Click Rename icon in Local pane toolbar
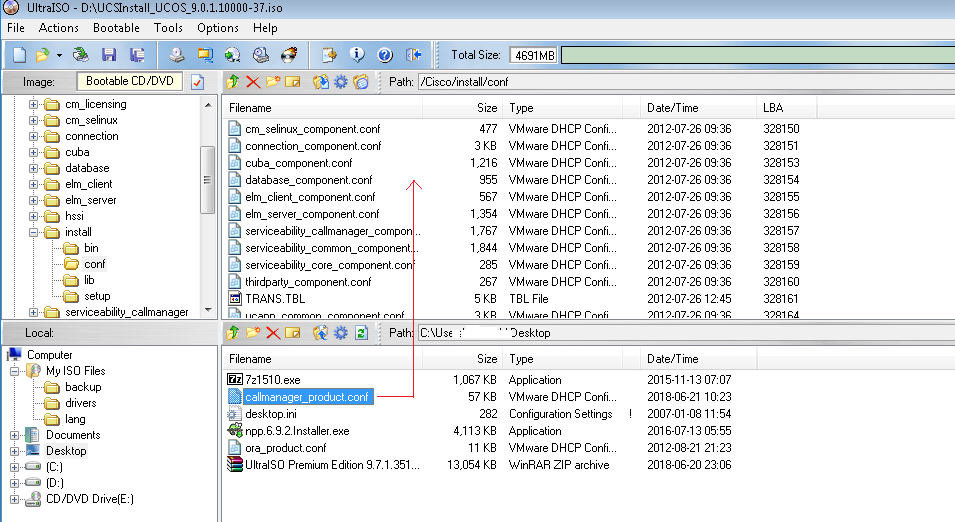The width and height of the screenshot is (955, 522). (293, 333)
